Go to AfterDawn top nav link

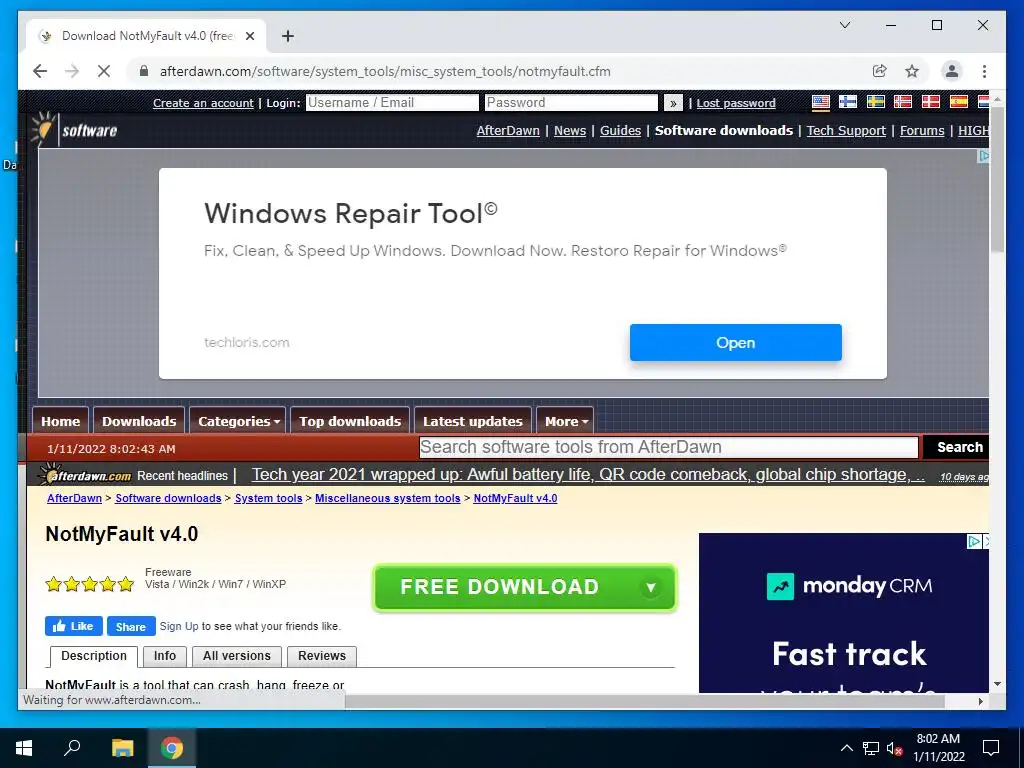508,131
